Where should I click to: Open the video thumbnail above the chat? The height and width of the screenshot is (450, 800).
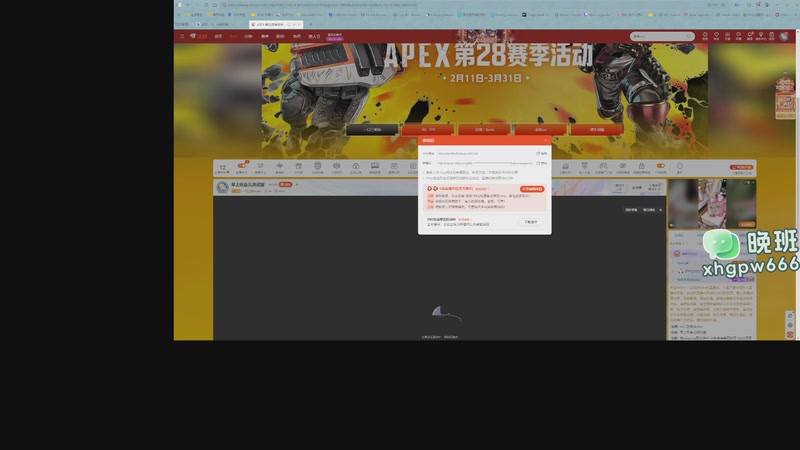(x=712, y=204)
